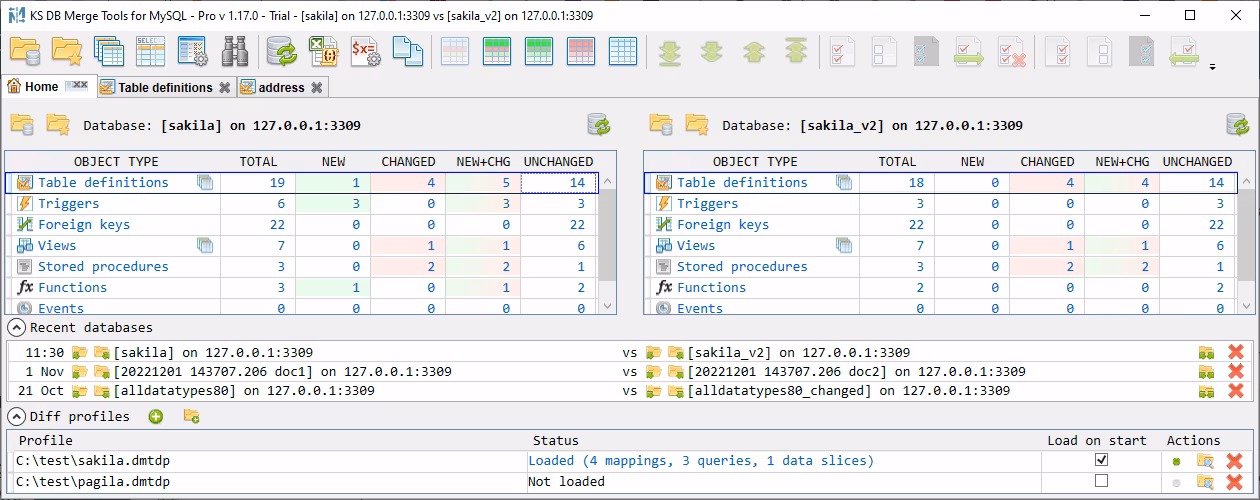Click the Loaded 4 mappings status link
Image resolution: width=1260 pixels, height=500 pixels.
pyautogui.click(x=700, y=461)
